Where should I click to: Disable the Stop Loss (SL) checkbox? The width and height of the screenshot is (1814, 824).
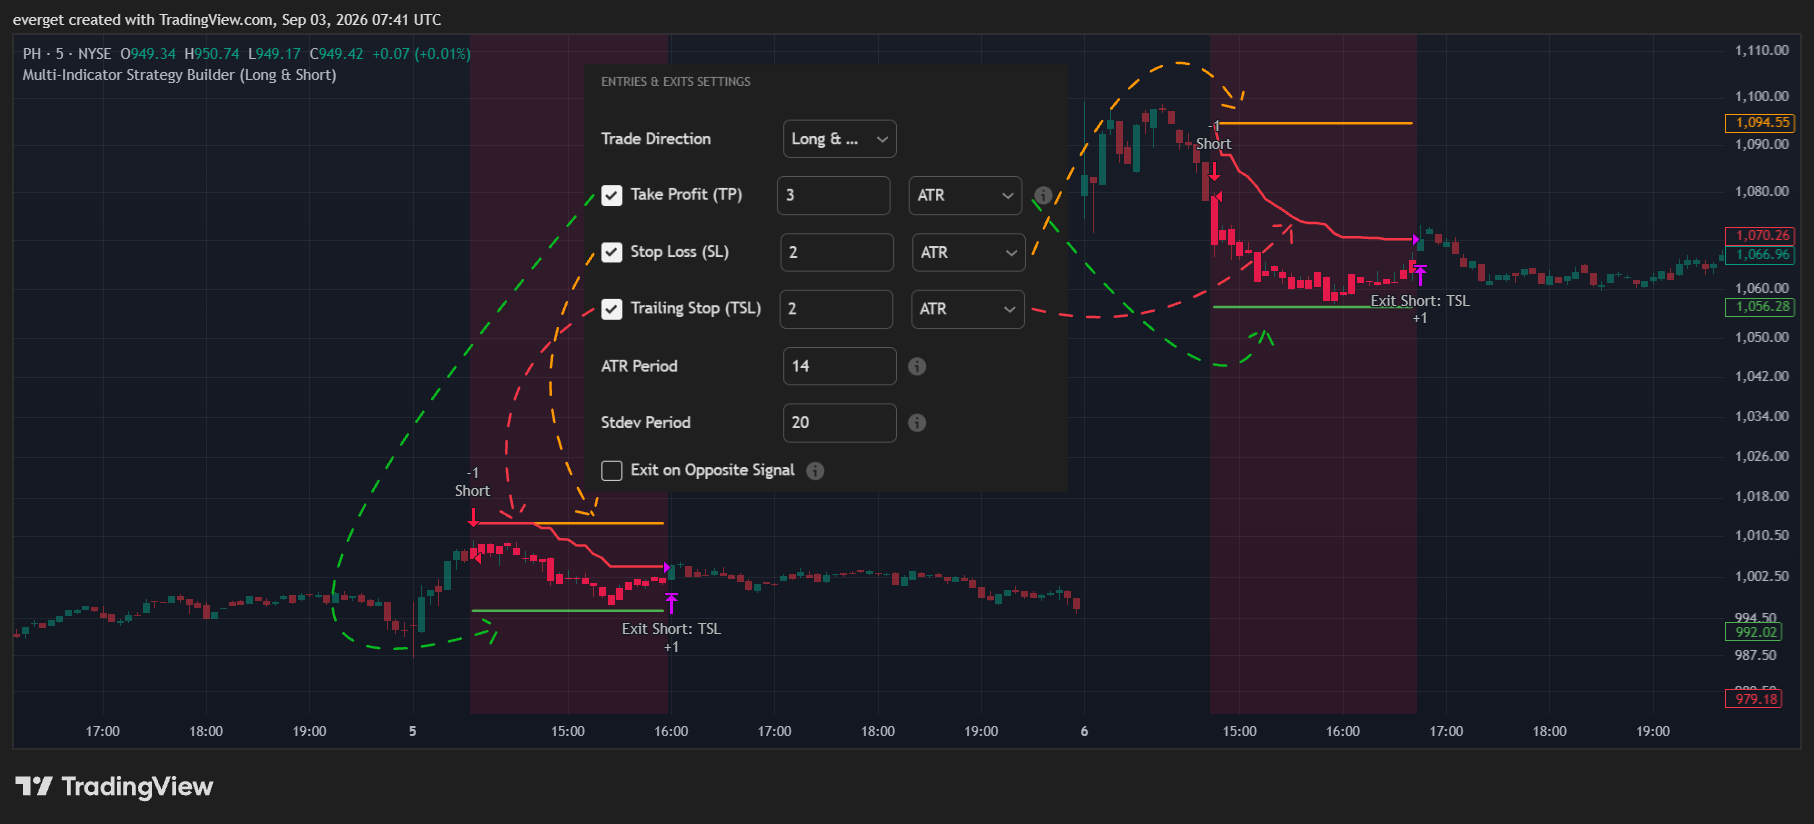click(x=612, y=252)
